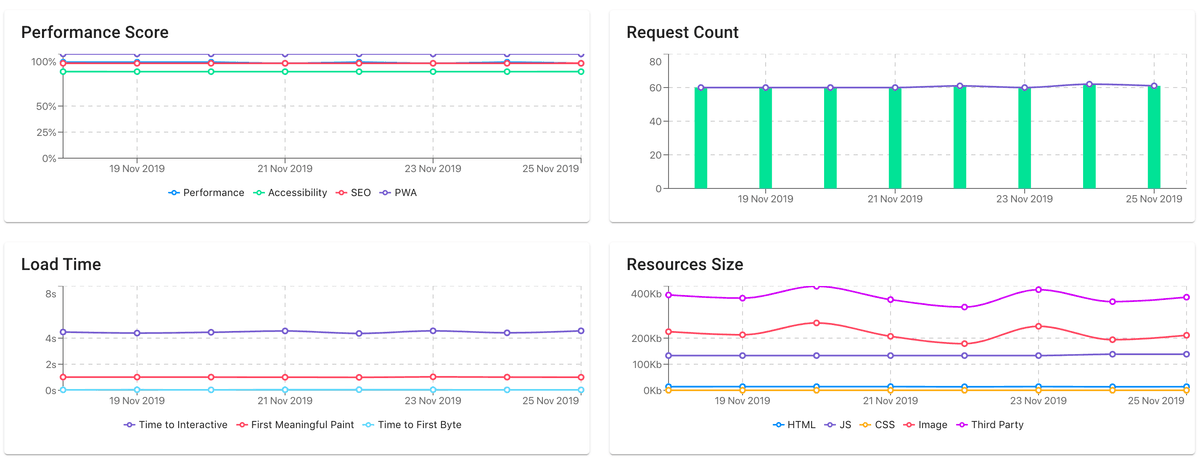Click Request Count line point at 23 Nov 2019
The height and width of the screenshot is (461, 1200).
tap(1025, 88)
